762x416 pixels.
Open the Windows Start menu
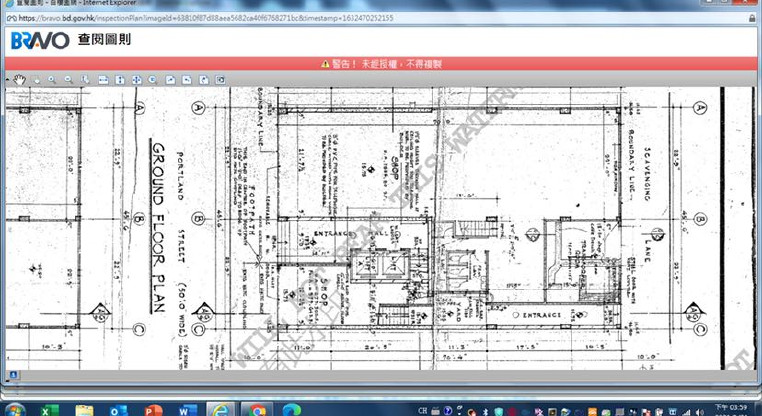14,411
